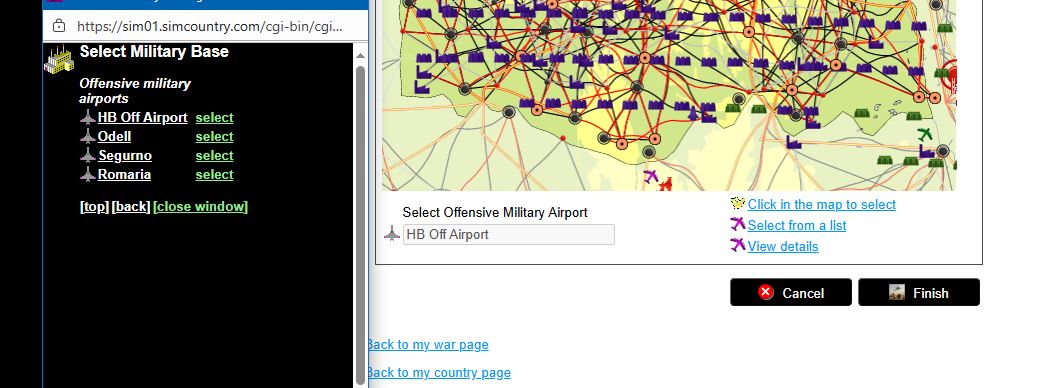Click the picture icon on the Finish button
The width and height of the screenshot is (1050, 388).
coord(897,292)
